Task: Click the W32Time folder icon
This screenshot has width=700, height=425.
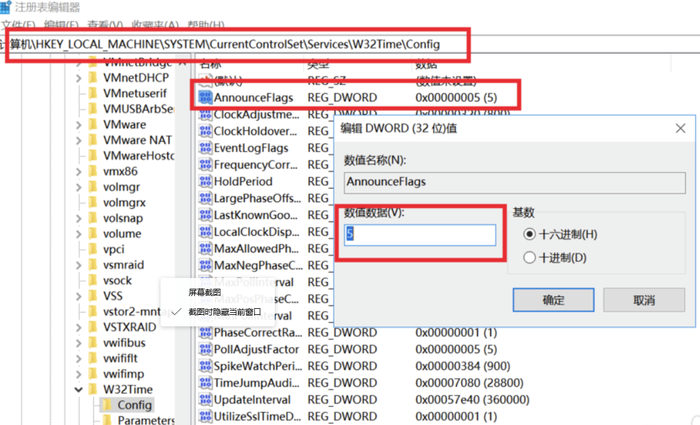Action: pos(93,389)
